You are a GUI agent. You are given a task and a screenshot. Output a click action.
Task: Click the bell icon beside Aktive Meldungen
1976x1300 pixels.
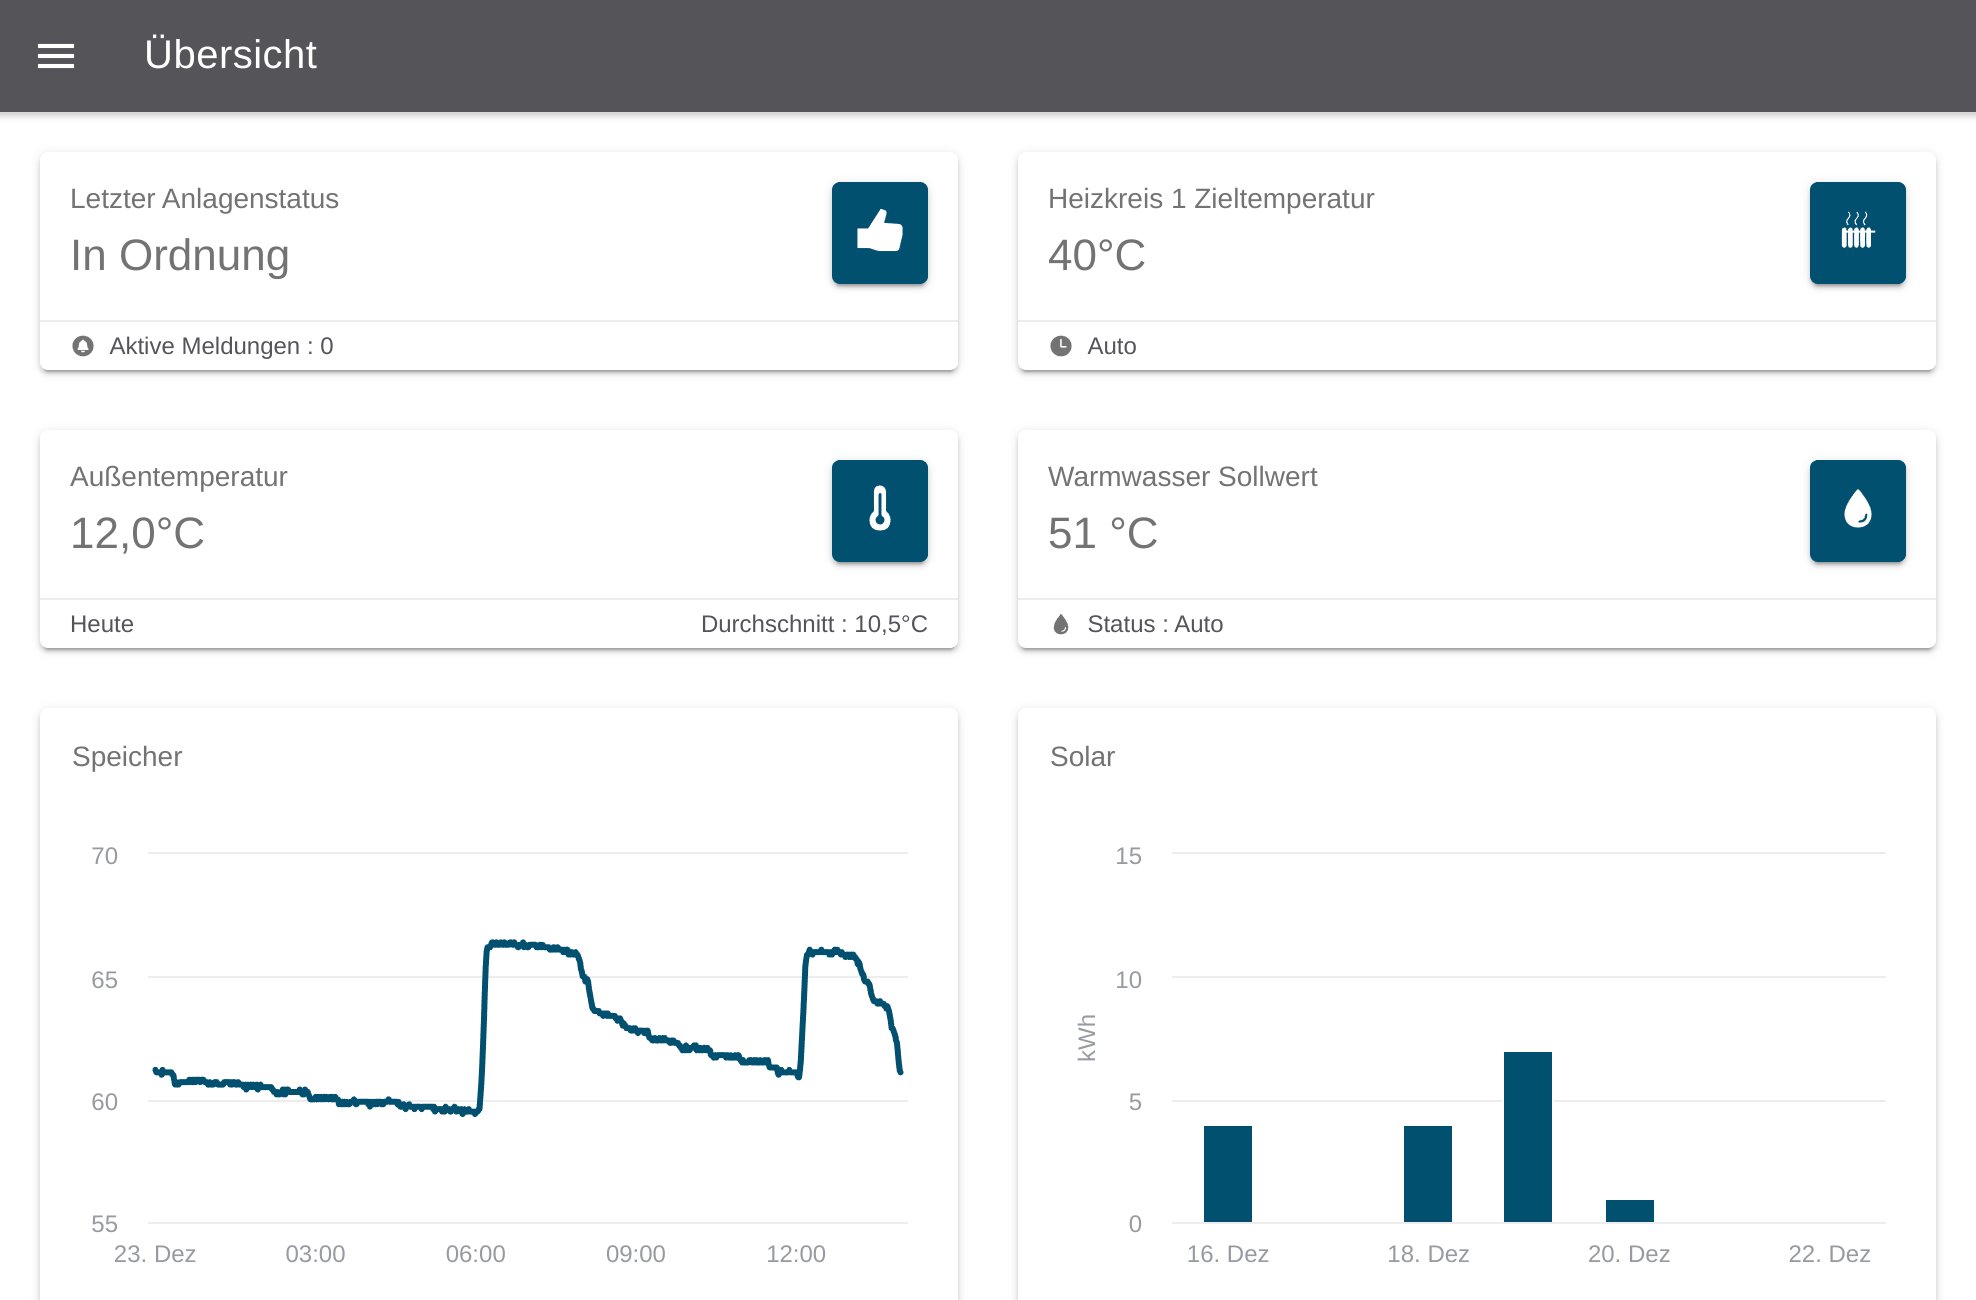click(x=83, y=346)
